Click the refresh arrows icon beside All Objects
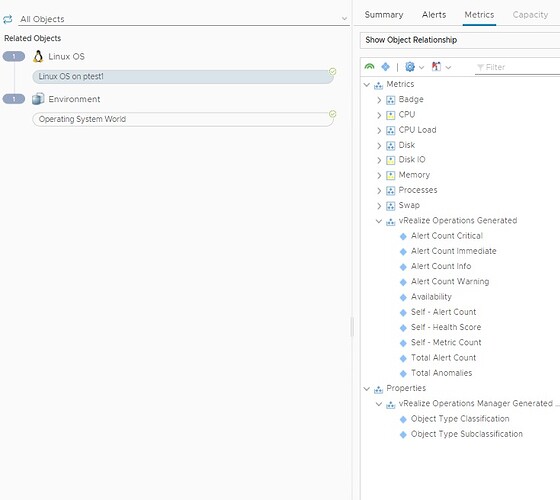560x500 pixels. coord(8,19)
